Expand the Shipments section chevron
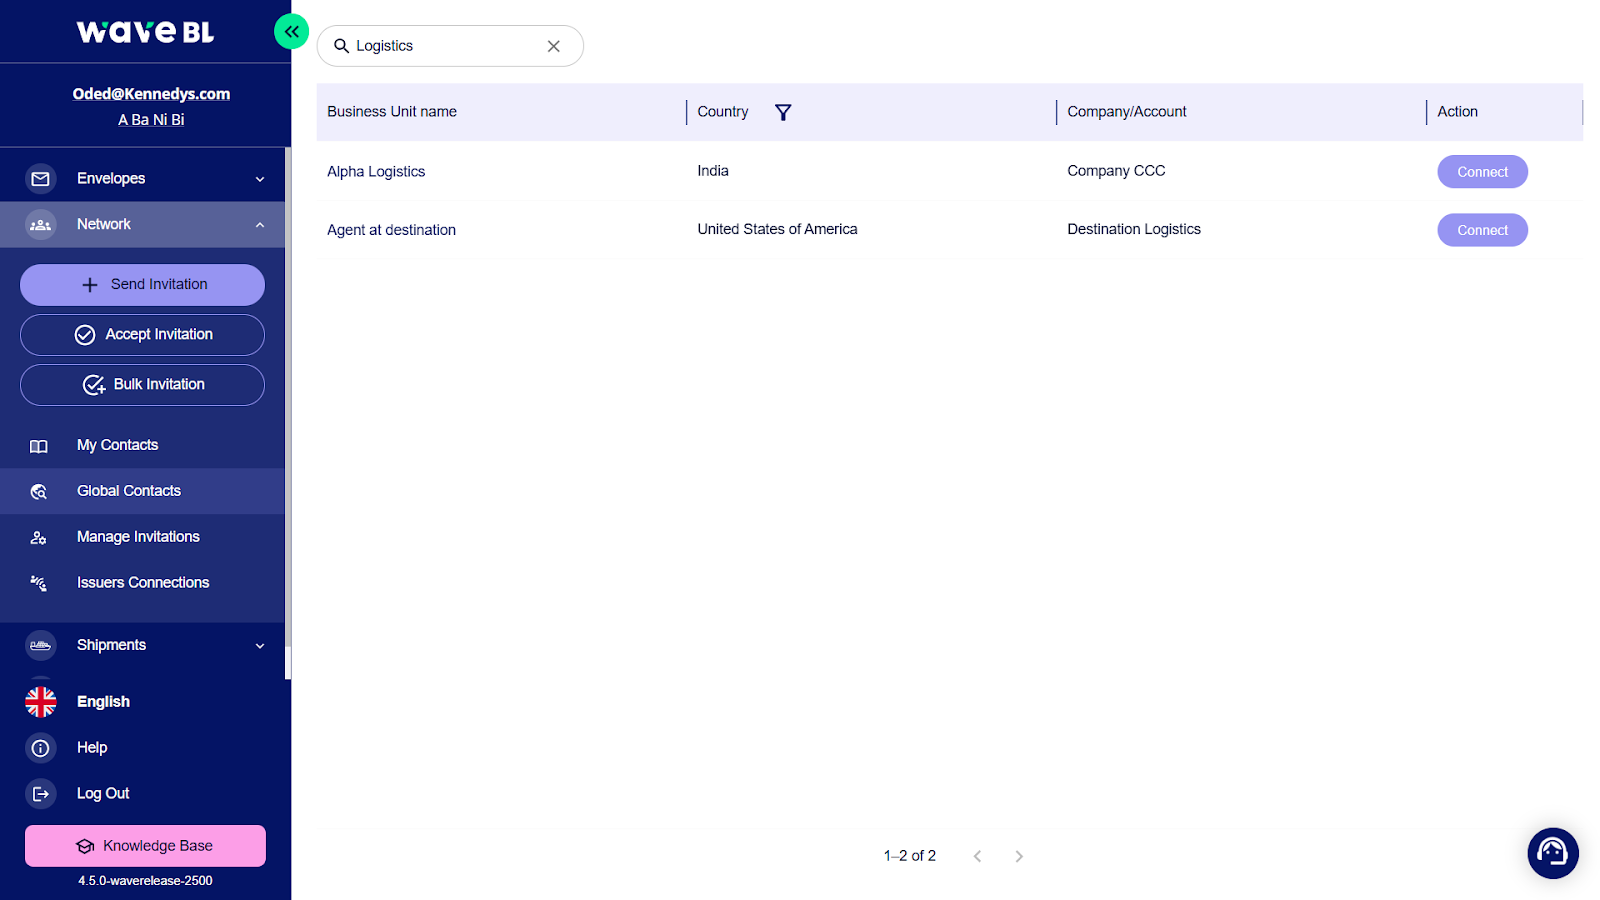Viewport: 1600px width, 900px height. tap(260, 646)
